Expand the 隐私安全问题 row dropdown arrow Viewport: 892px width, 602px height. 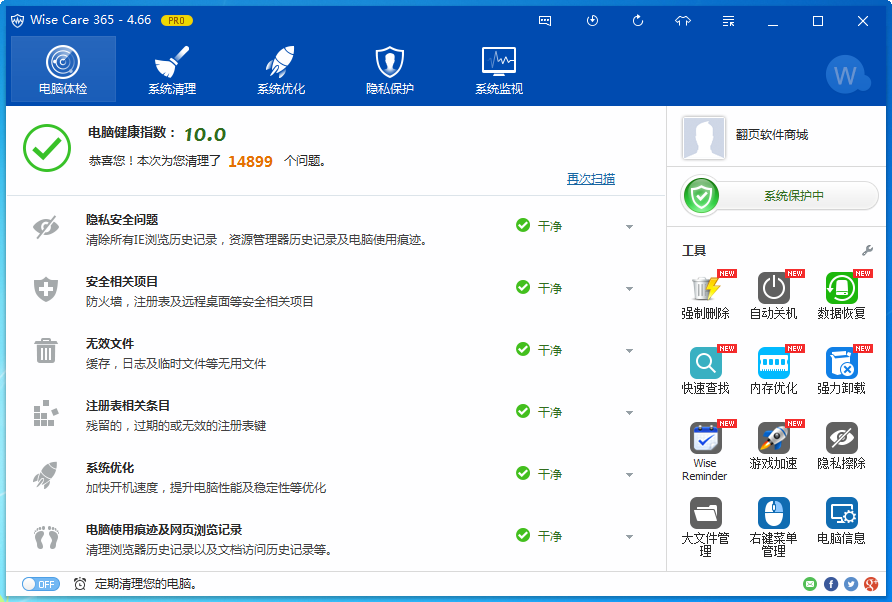[x=629, y=227]
